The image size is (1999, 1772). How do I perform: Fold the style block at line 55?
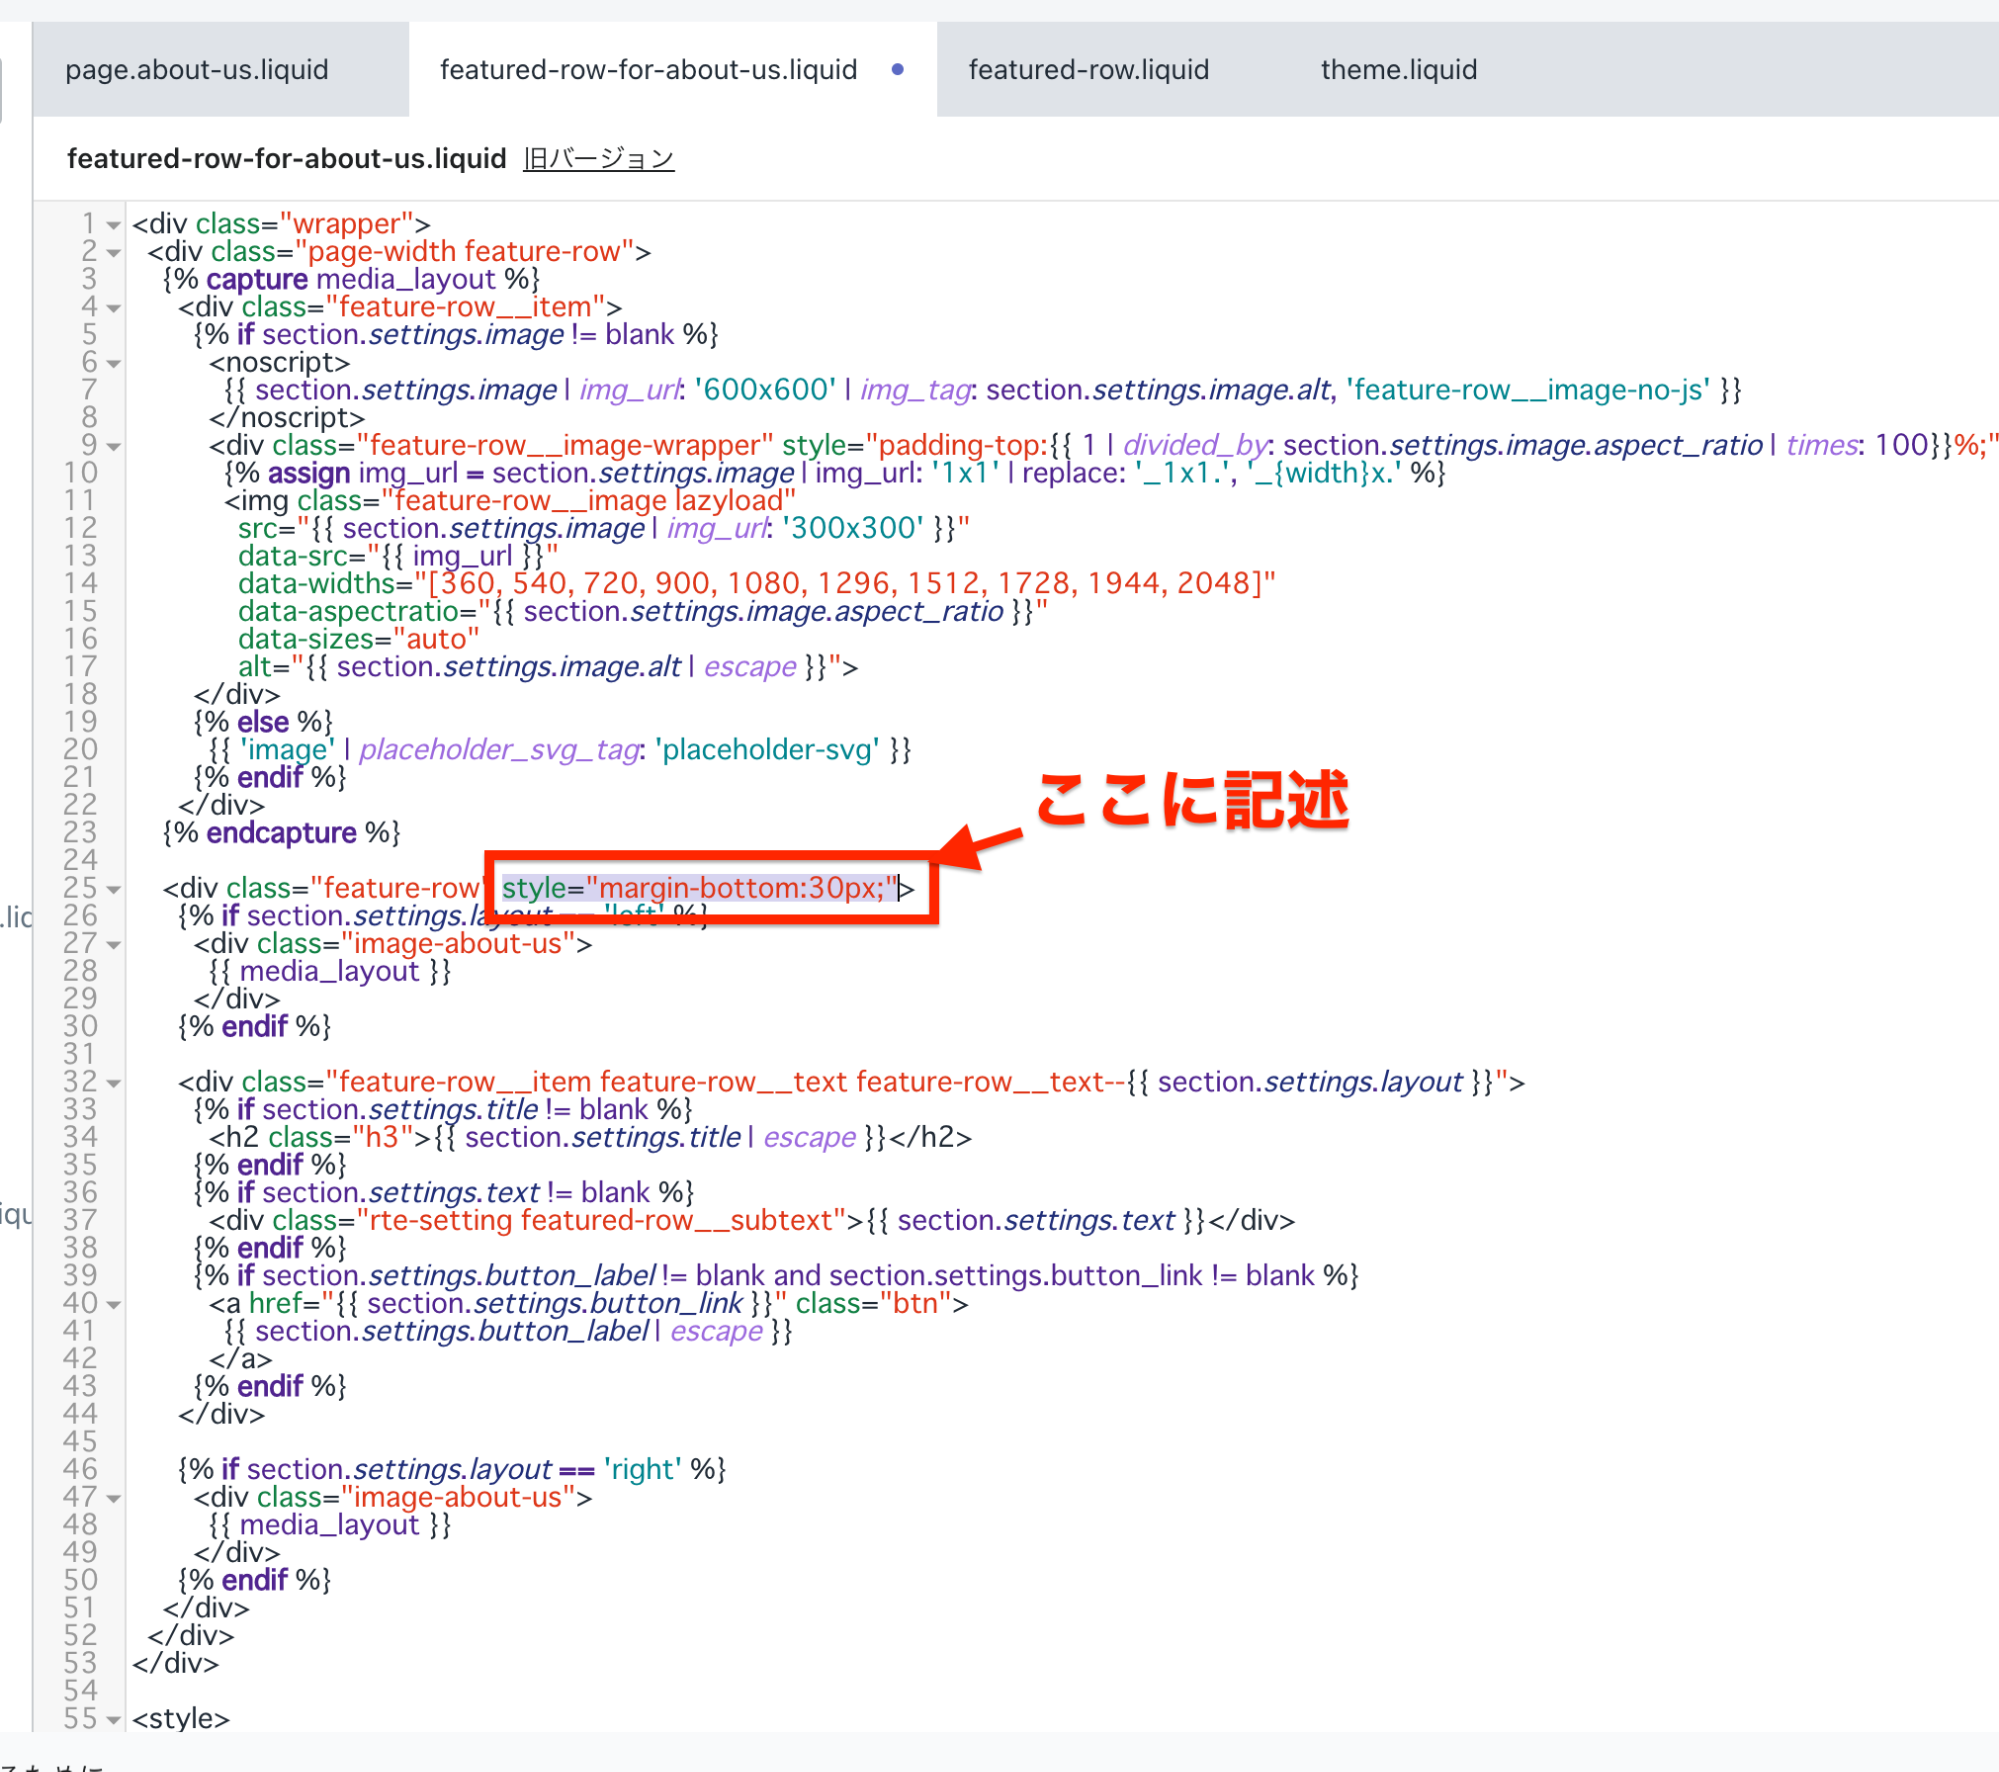pos(114,1720)
